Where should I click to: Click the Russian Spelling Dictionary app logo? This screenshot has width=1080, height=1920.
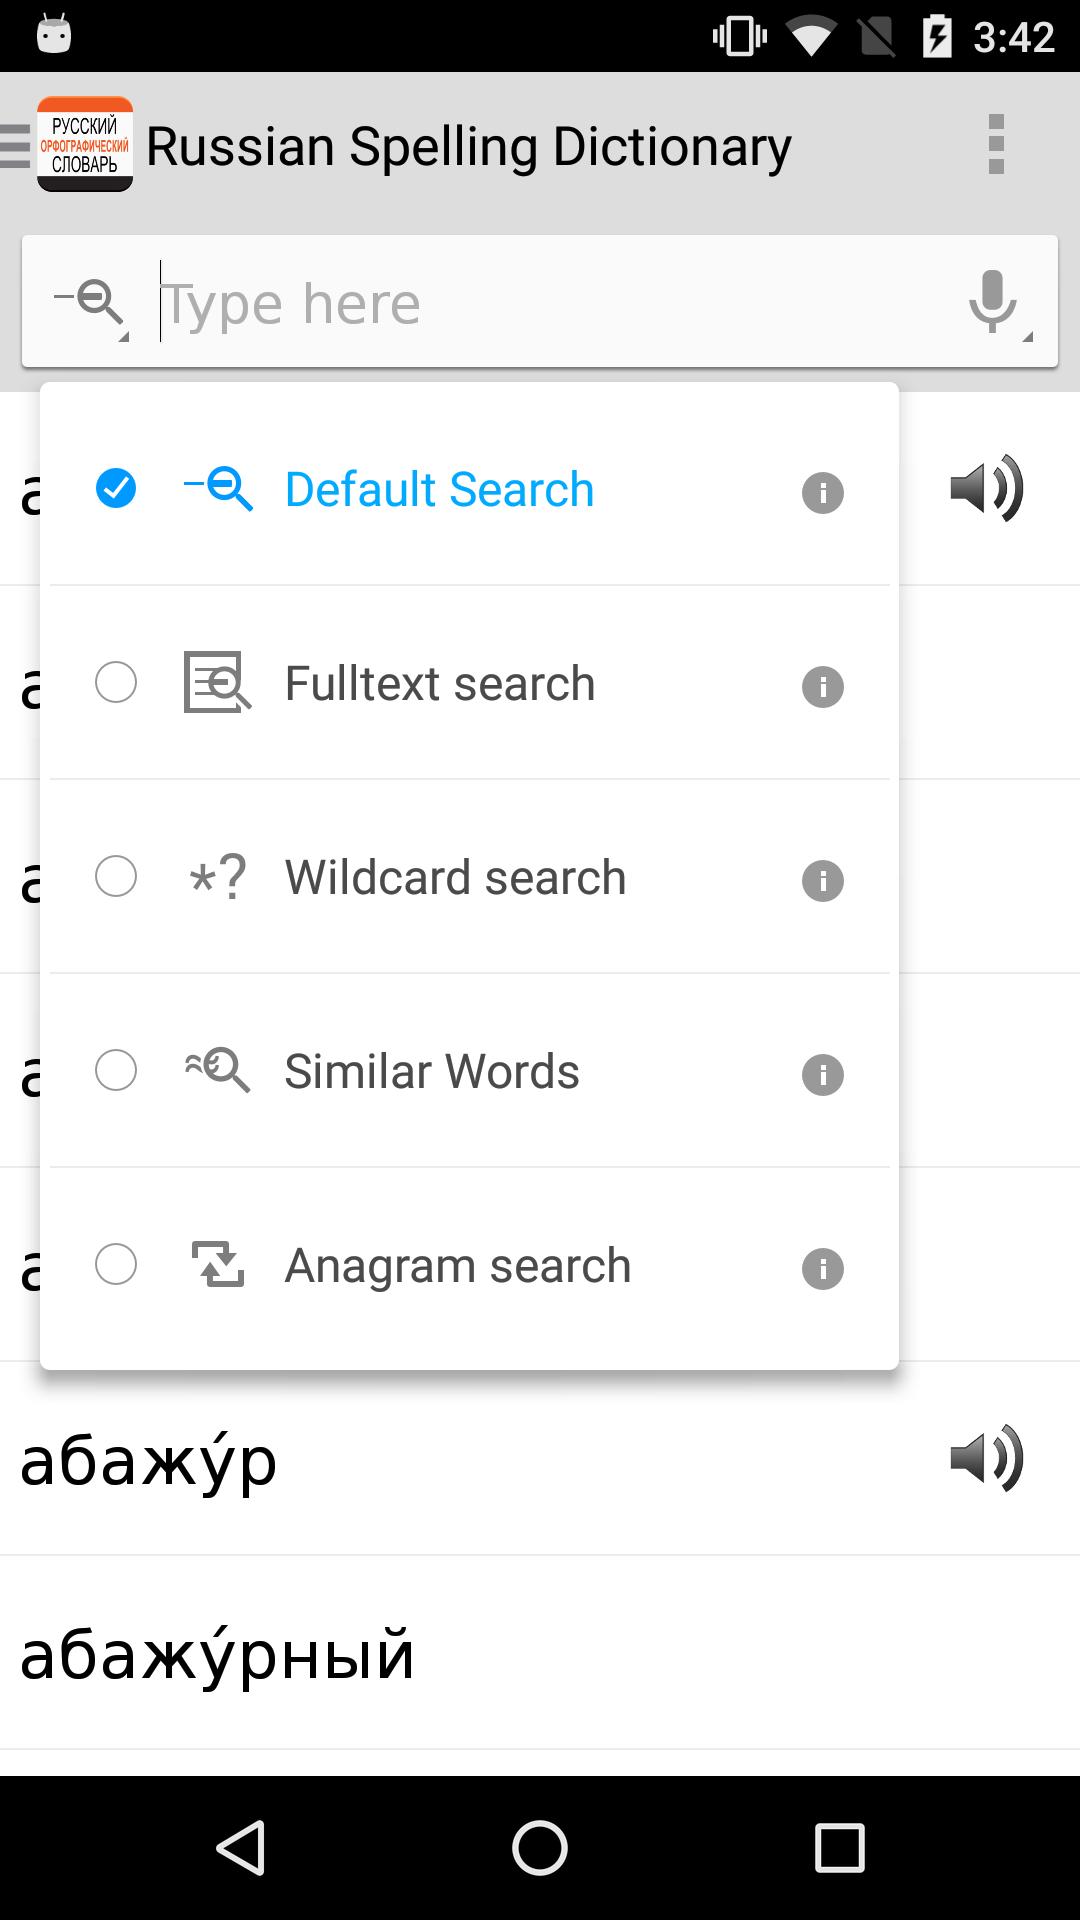tap(85, 143)
